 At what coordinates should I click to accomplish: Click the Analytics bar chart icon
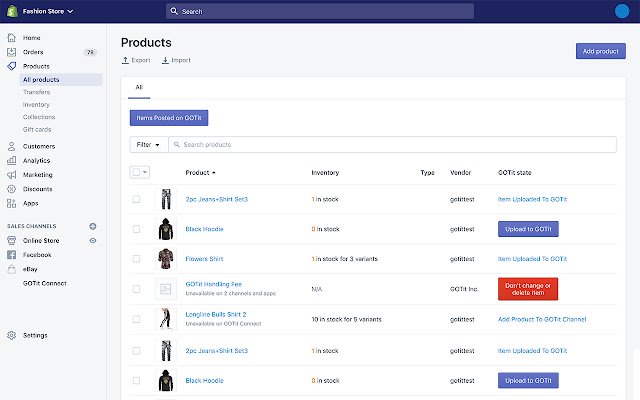click(11, 160)
